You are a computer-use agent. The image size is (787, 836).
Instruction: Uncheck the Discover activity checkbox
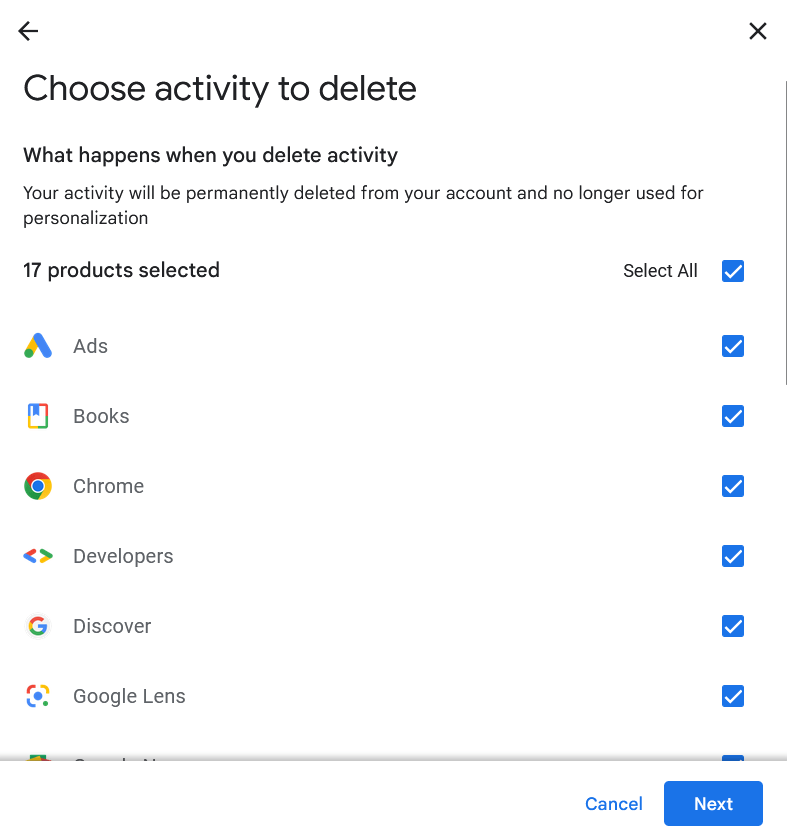tap(733, 626)
